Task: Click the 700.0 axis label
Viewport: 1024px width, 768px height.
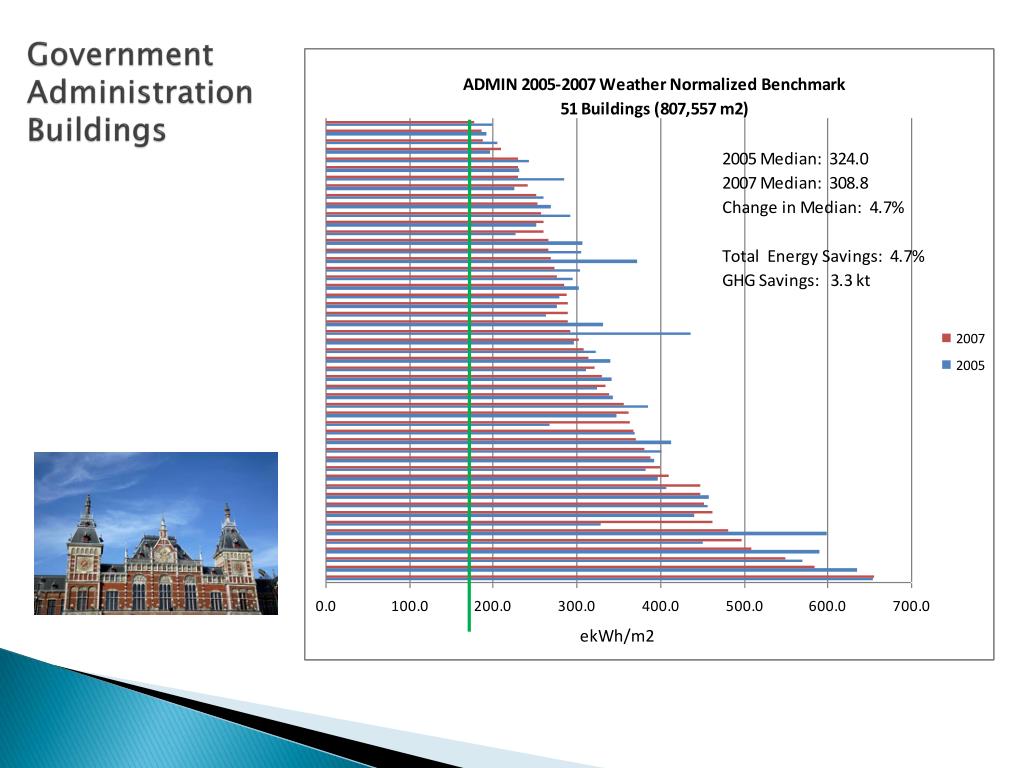Action: tap(911, 606)
